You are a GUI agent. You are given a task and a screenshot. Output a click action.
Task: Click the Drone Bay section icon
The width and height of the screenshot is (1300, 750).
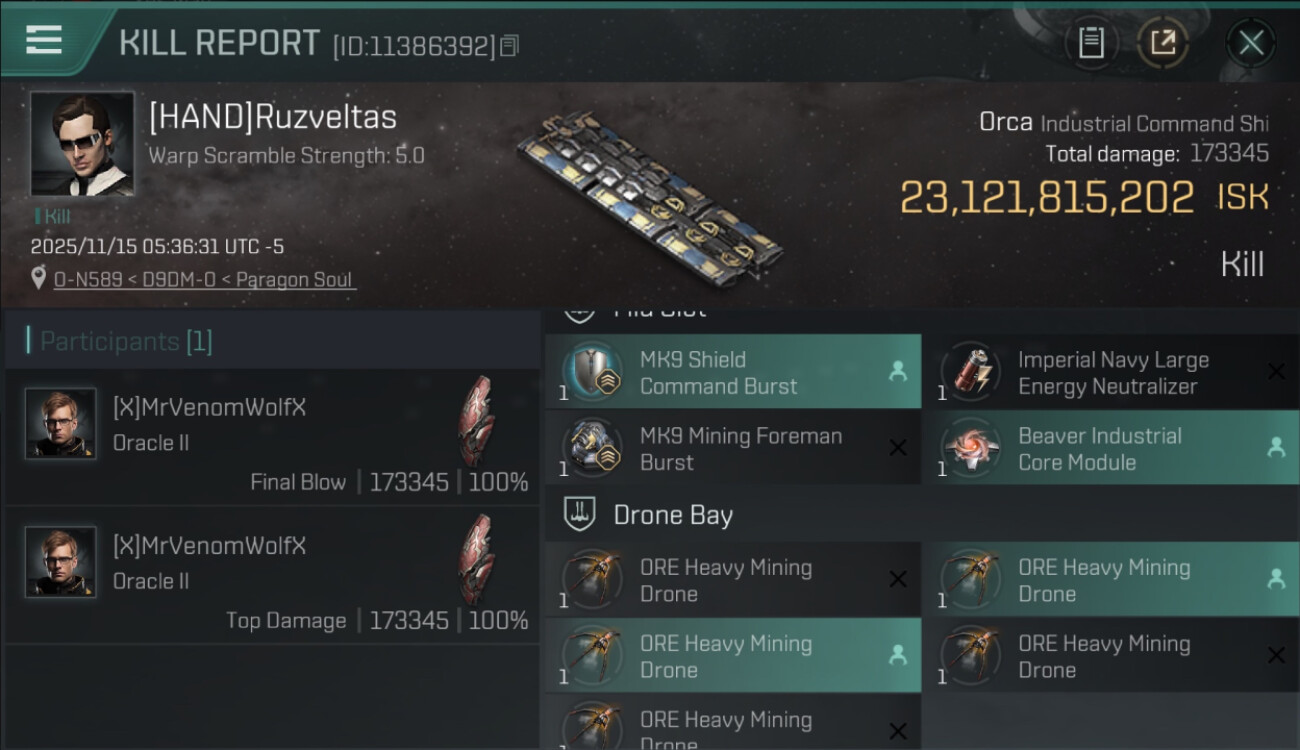tap(580, 515)
